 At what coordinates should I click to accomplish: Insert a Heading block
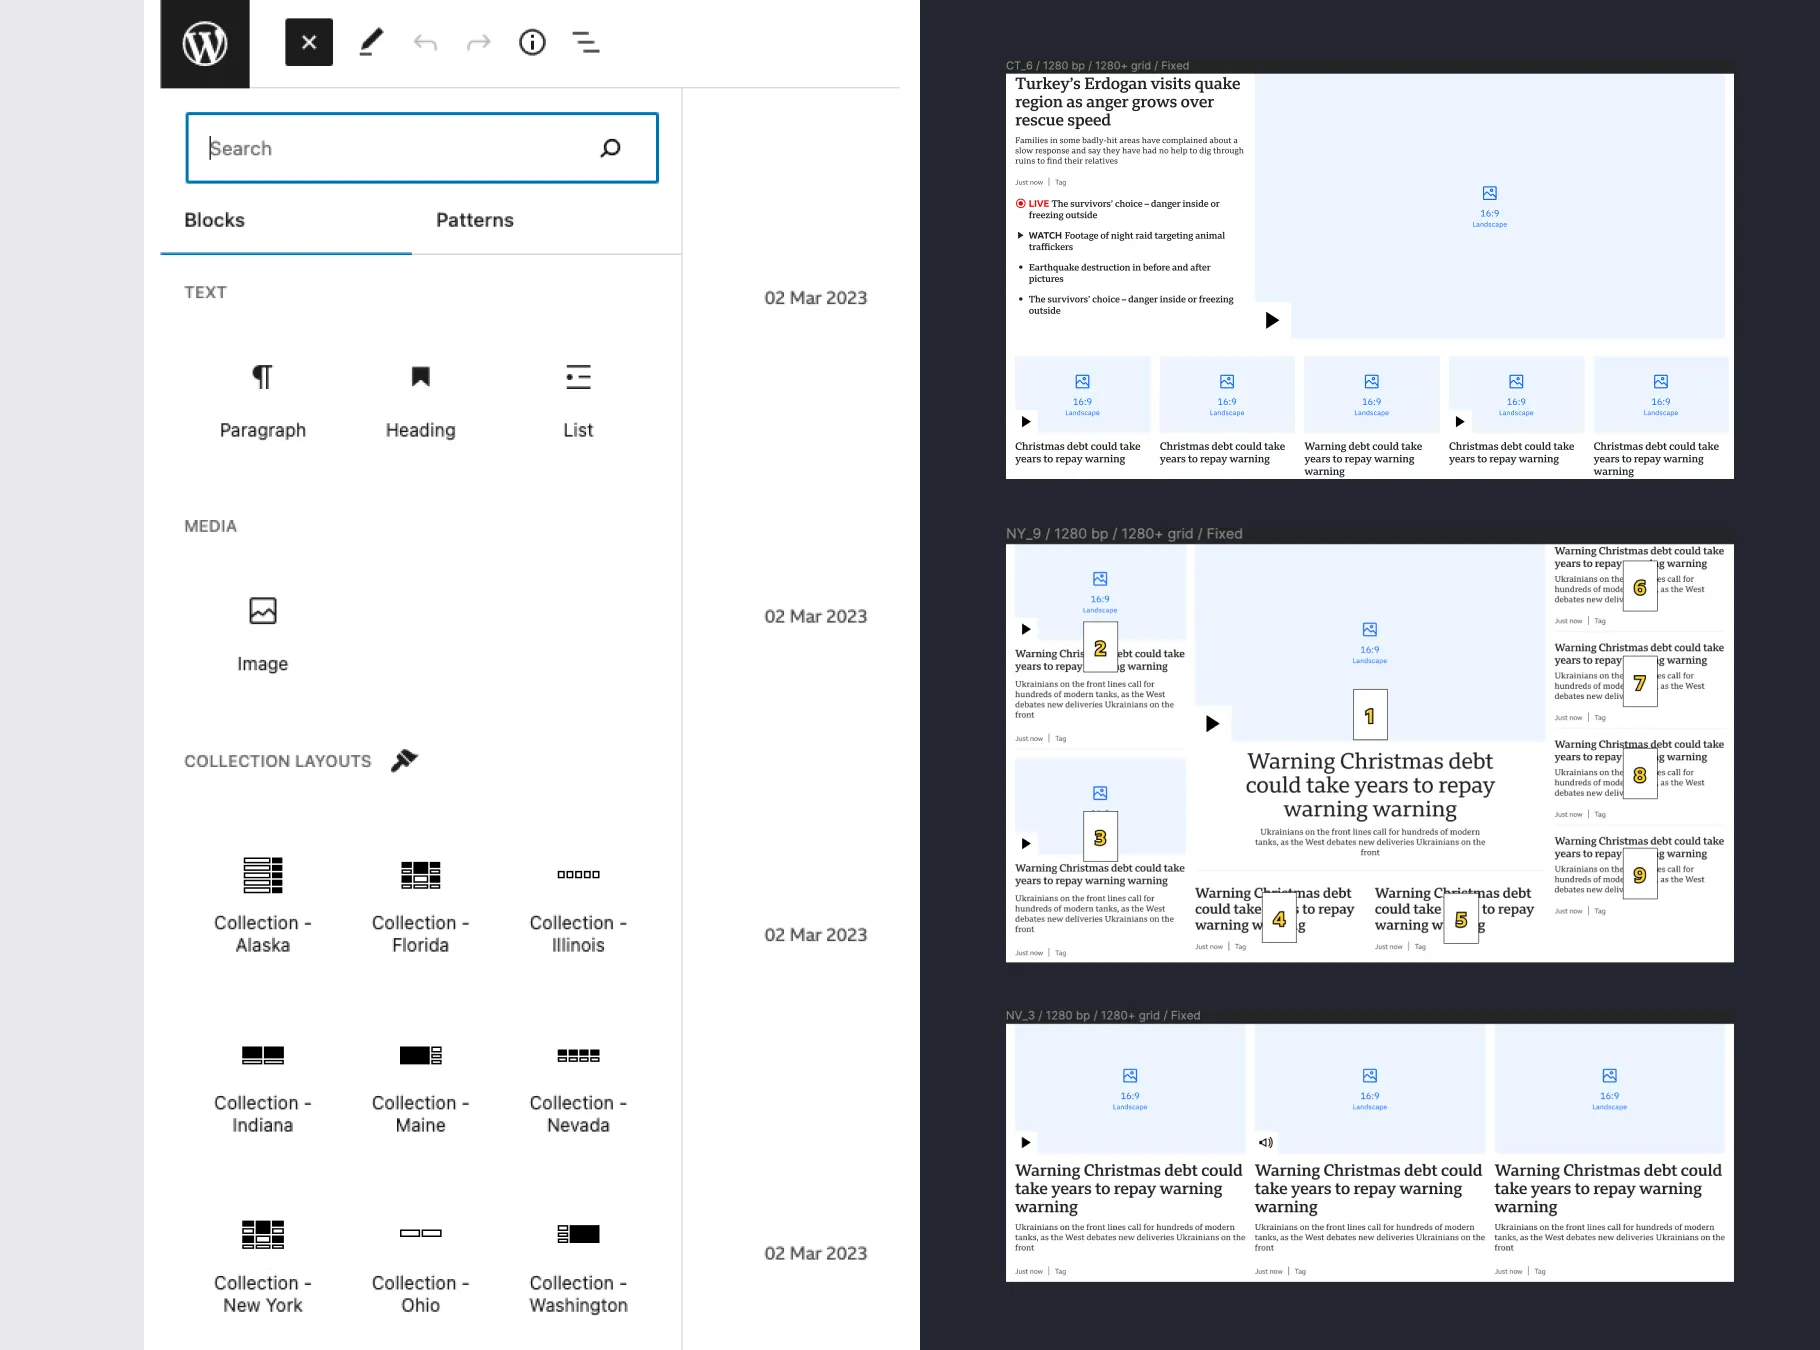click(x=421, y=401)
